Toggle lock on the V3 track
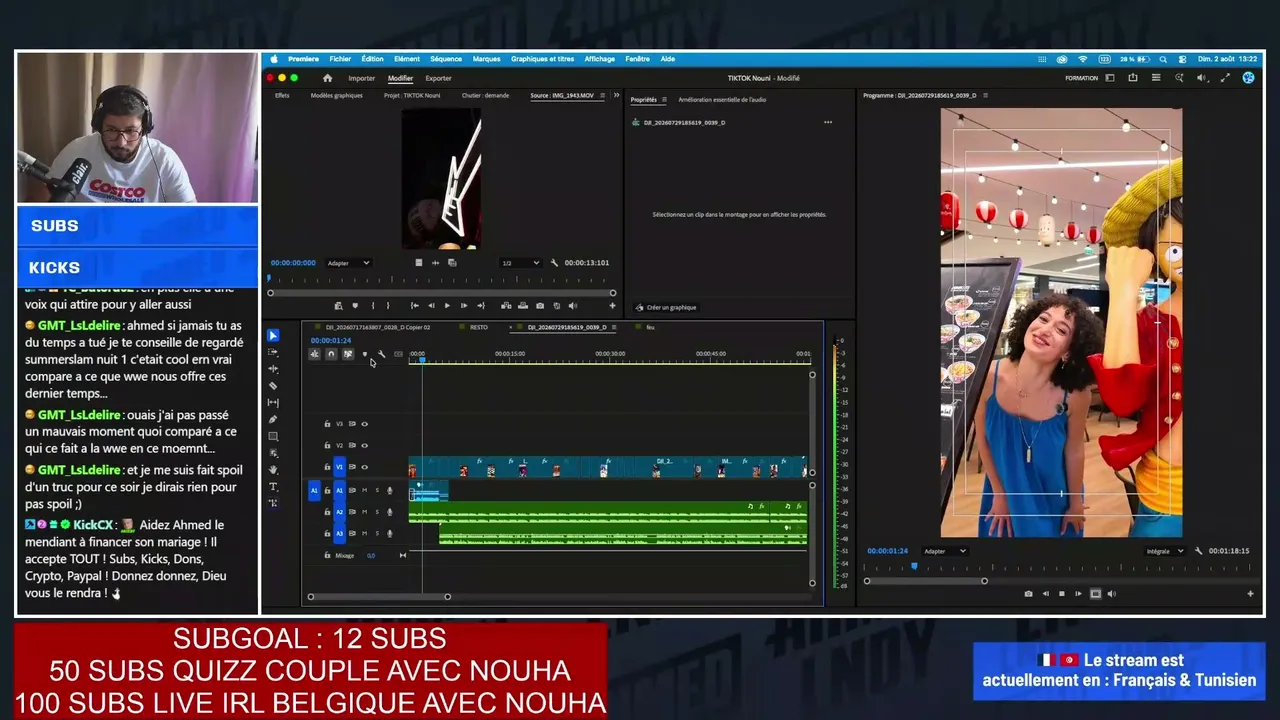The height and width of the screenshot is (720, 1280). coord(327,424)
